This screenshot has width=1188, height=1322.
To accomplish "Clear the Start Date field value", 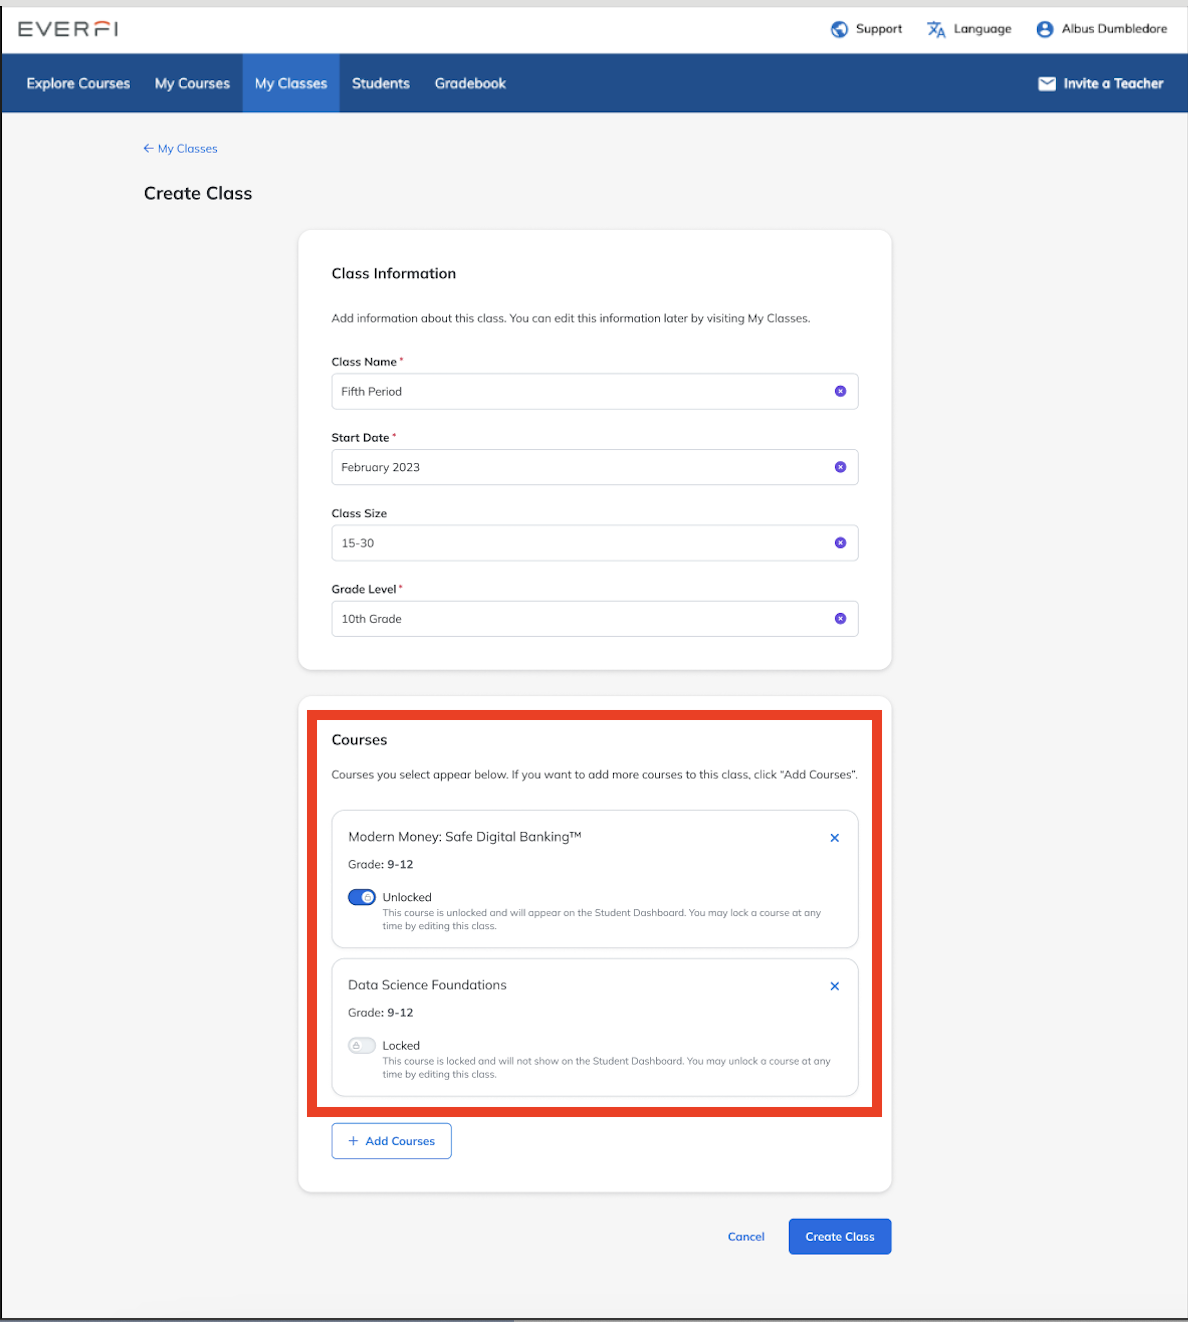I will tap(840, 467).
